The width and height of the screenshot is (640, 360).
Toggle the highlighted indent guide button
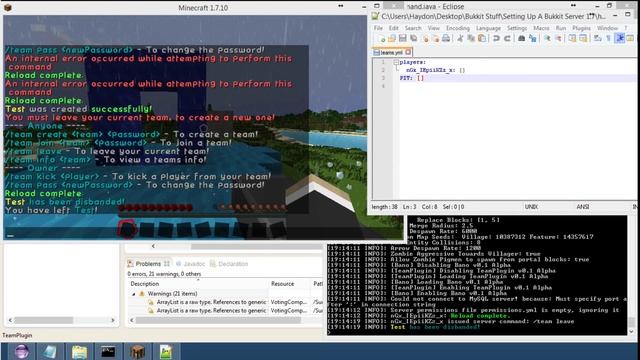tap(620, 38)
